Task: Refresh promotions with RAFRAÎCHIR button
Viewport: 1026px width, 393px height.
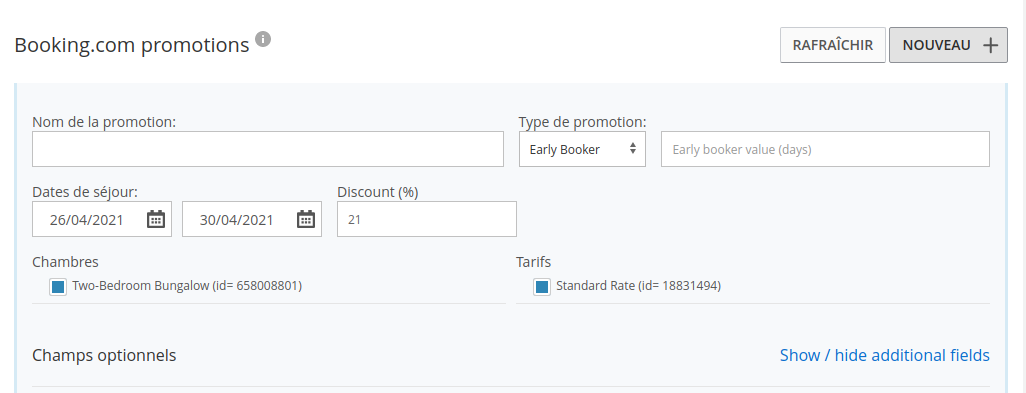Action: tap(832, 45)
